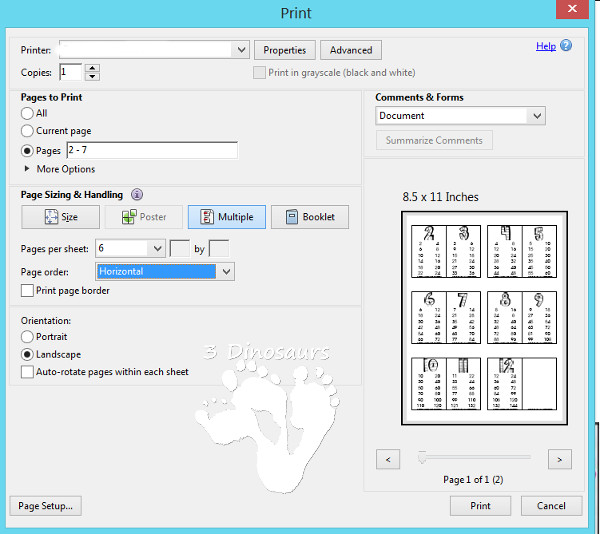The image size is (600, 534).
Task: Select the Booklet printing option
Action: point(309,217)
